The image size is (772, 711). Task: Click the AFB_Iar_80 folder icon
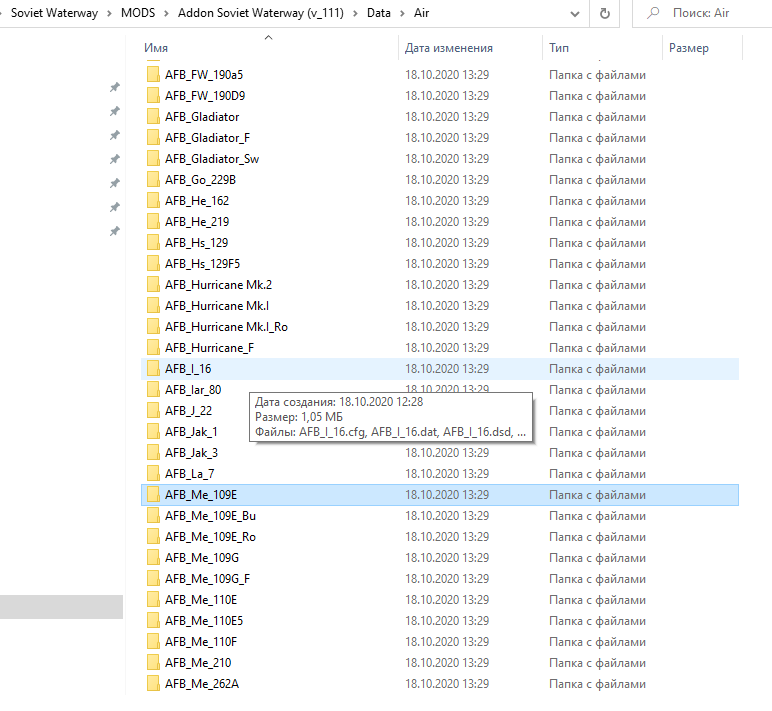(x=153, y=389)
